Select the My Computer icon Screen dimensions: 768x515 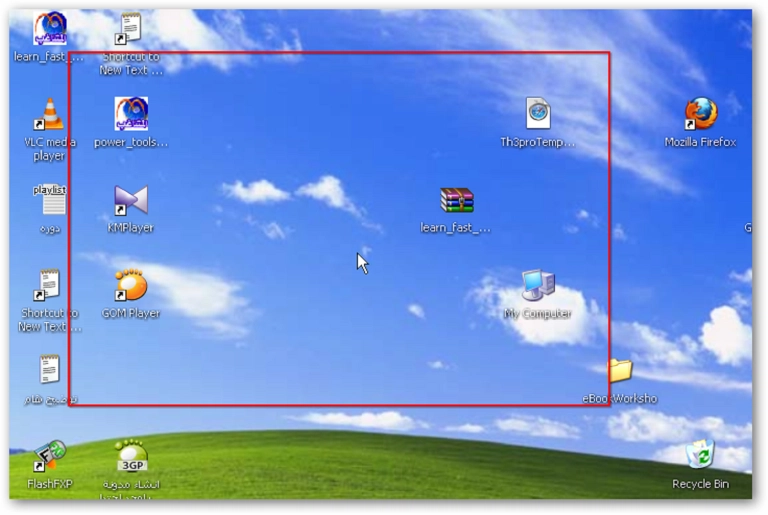(x=538, y=285)
